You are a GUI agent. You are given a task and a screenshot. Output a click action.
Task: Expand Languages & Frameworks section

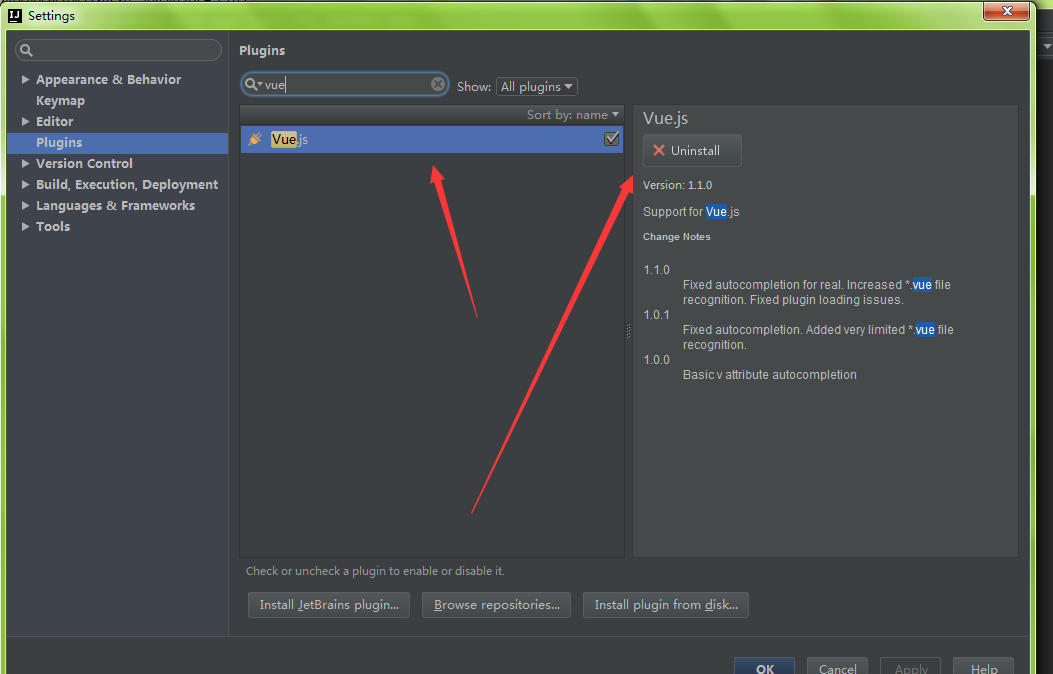pos(25,205)
